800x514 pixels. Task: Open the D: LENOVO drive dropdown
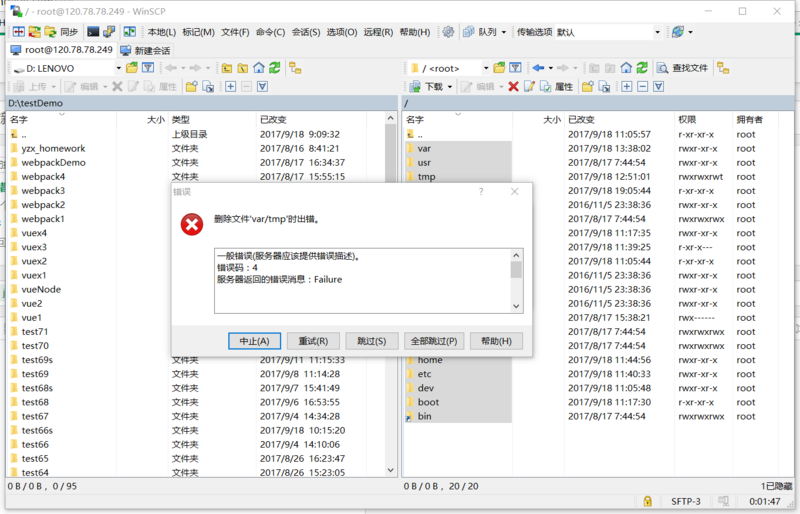tap(117, 68)
